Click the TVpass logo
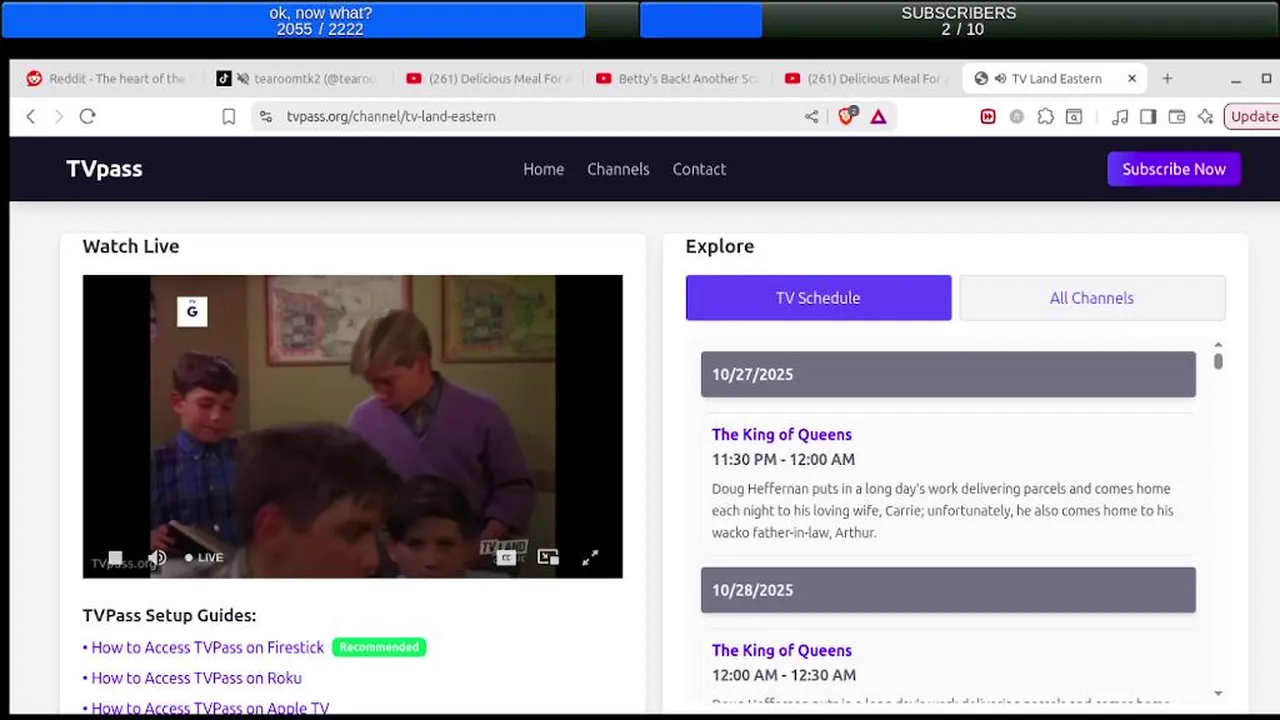1280x720 pixels. tap(104, 169)
